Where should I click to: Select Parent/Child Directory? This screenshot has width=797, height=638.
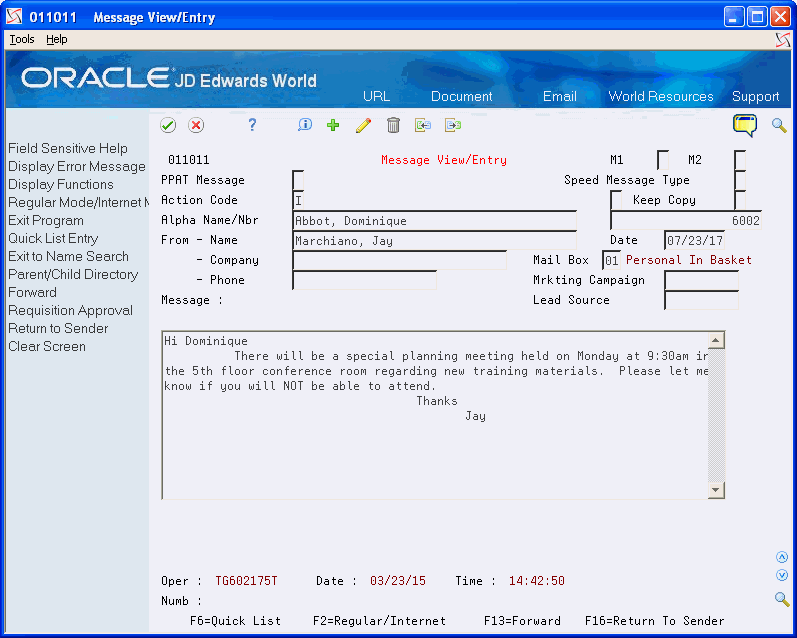73,274
